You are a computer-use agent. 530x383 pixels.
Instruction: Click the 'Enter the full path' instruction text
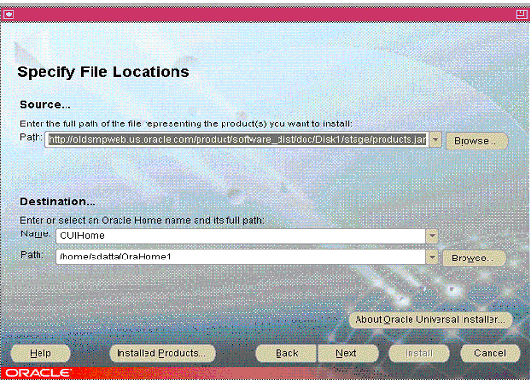tap(186, 124)
